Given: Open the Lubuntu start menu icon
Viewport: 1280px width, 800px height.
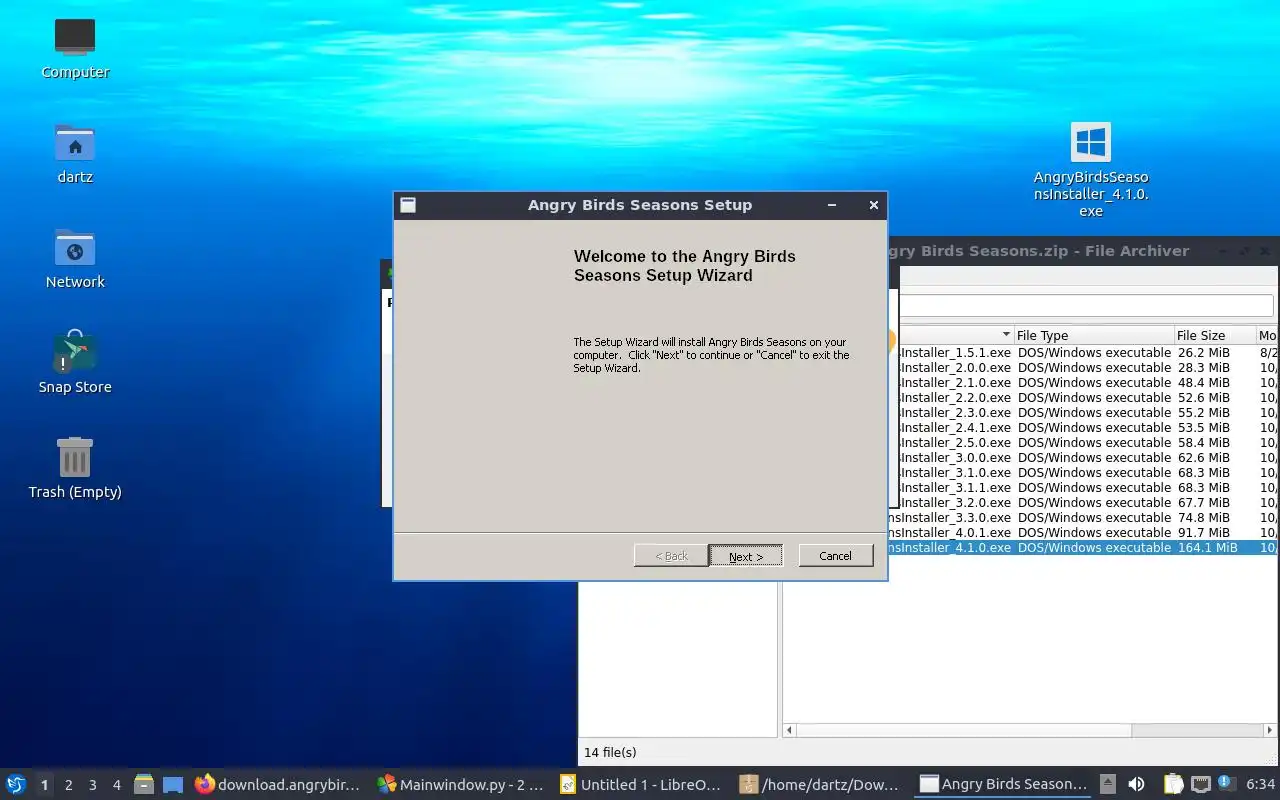Looking at the screenshot, I should 16,784.
